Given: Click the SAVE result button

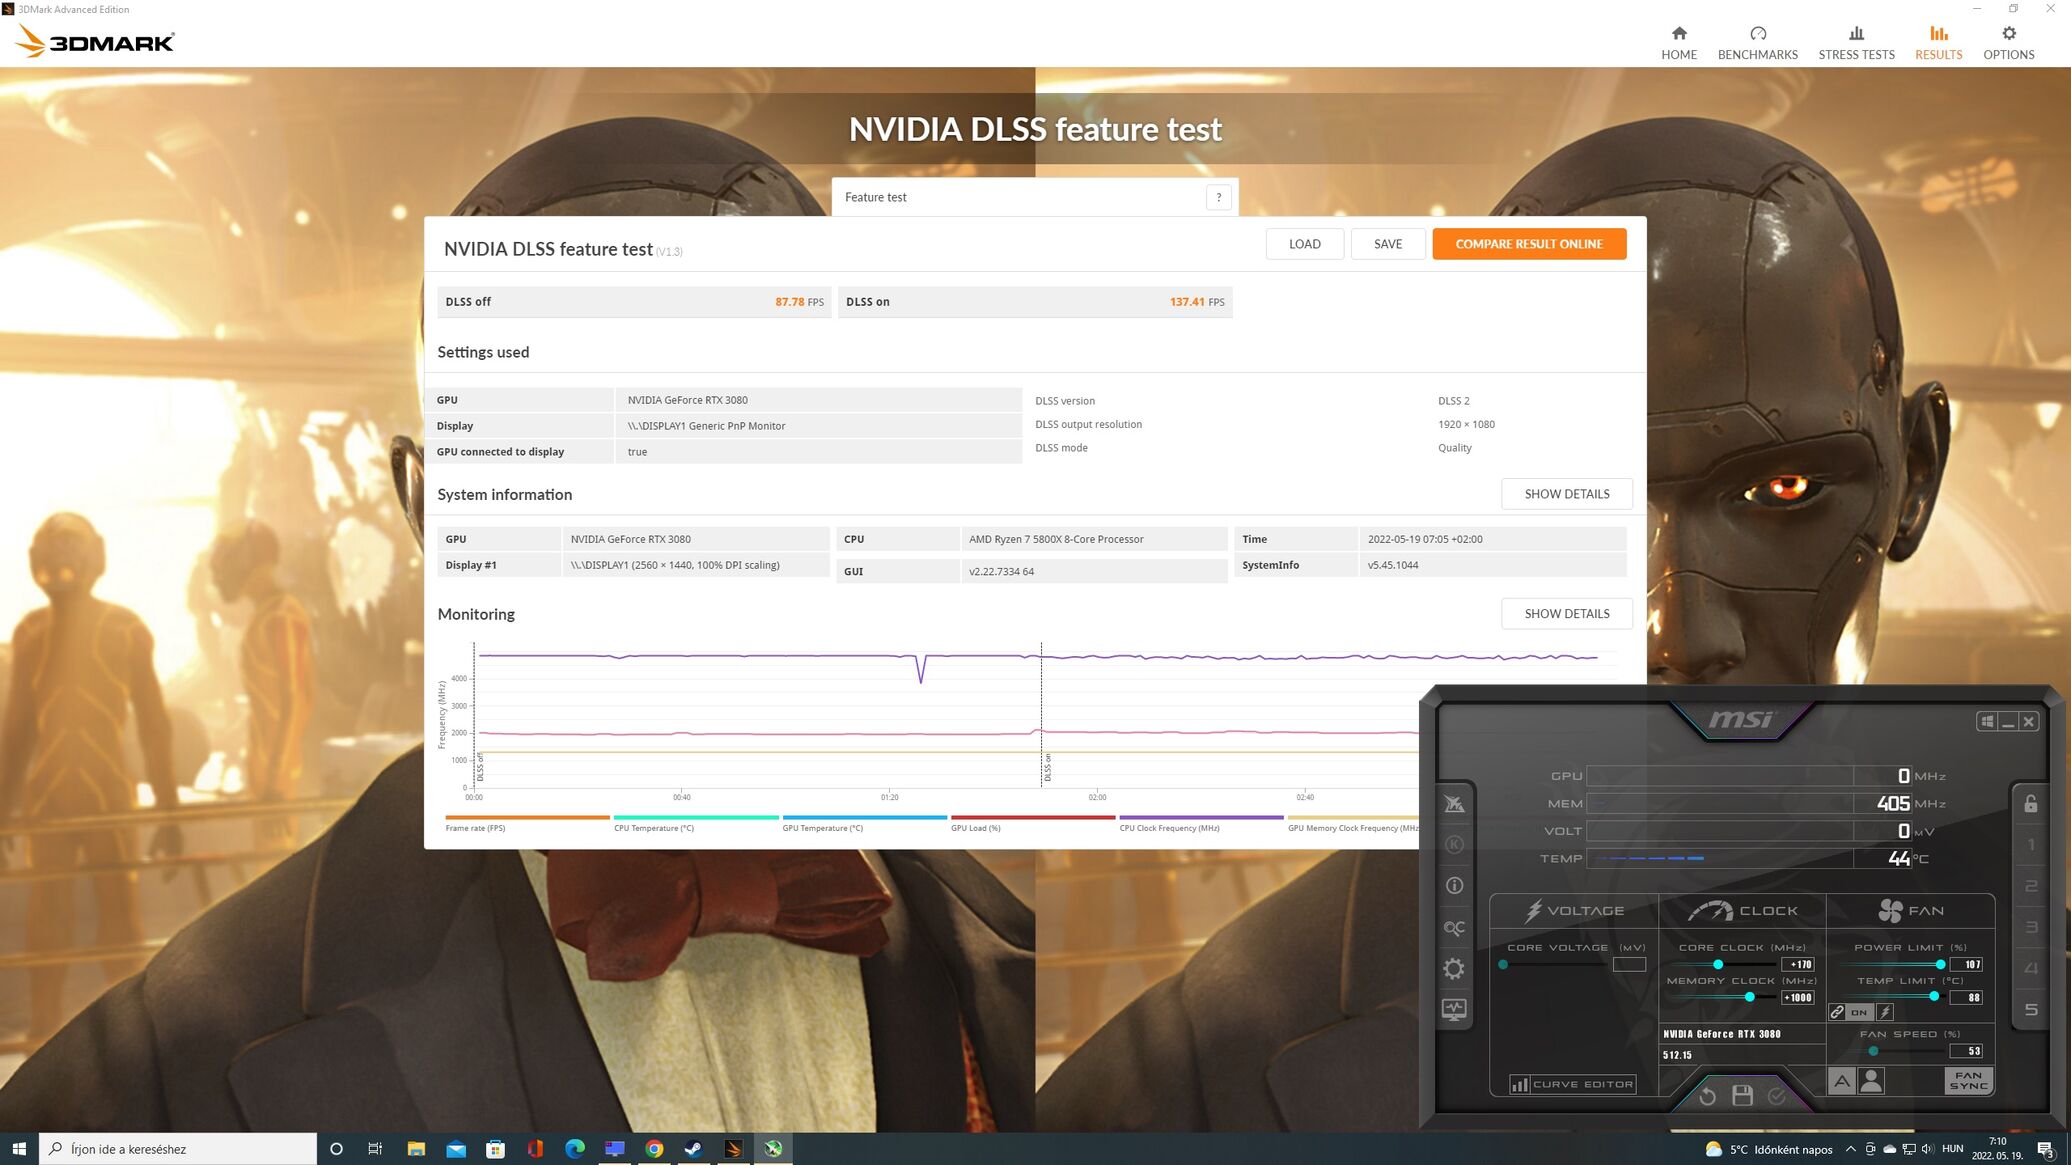Looking at the screenshot, I should coord(1387,244).
